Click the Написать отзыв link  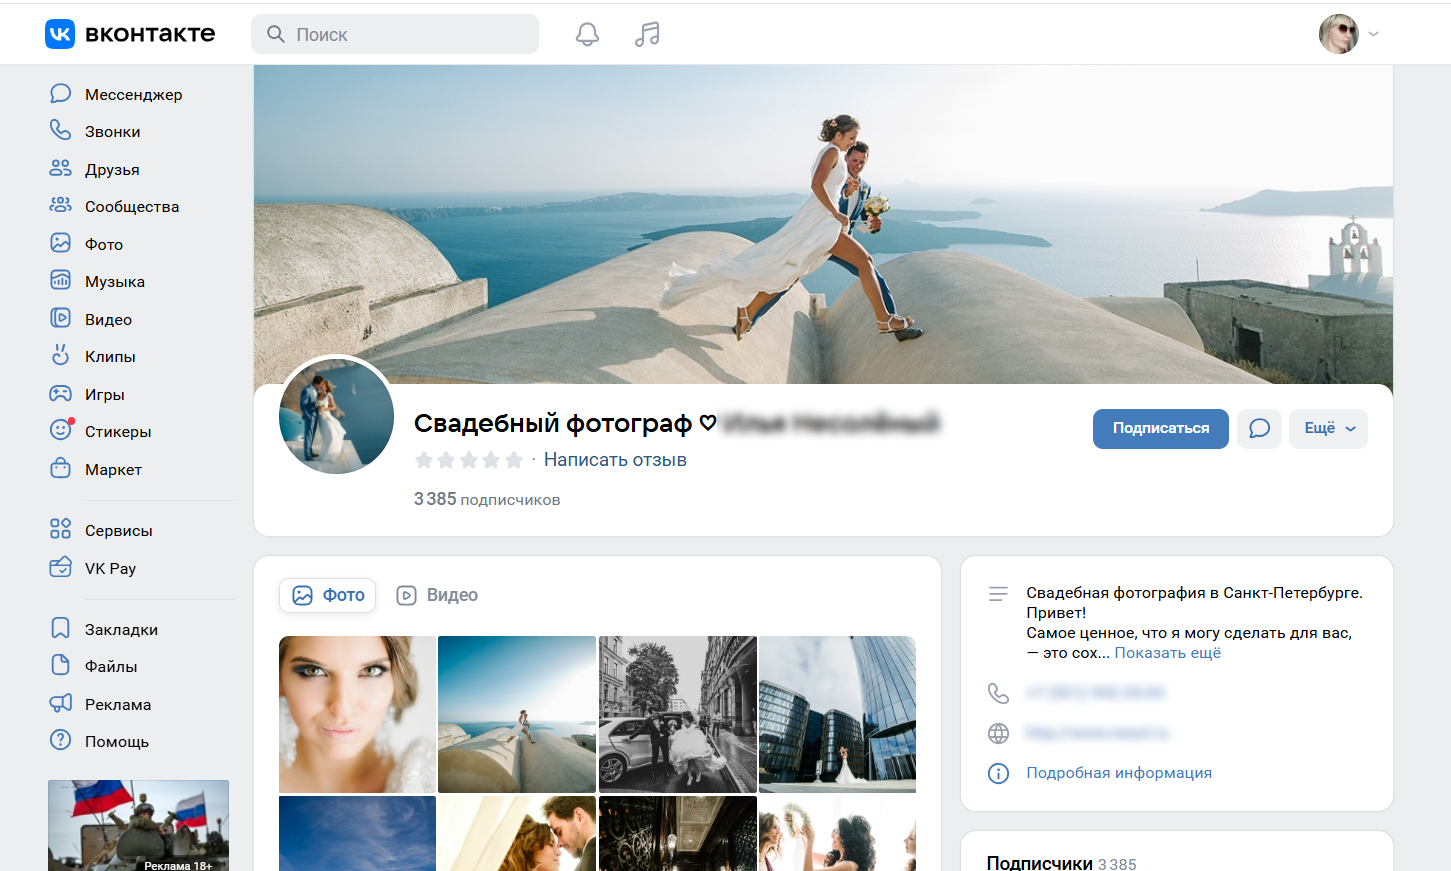pos(615,460)
